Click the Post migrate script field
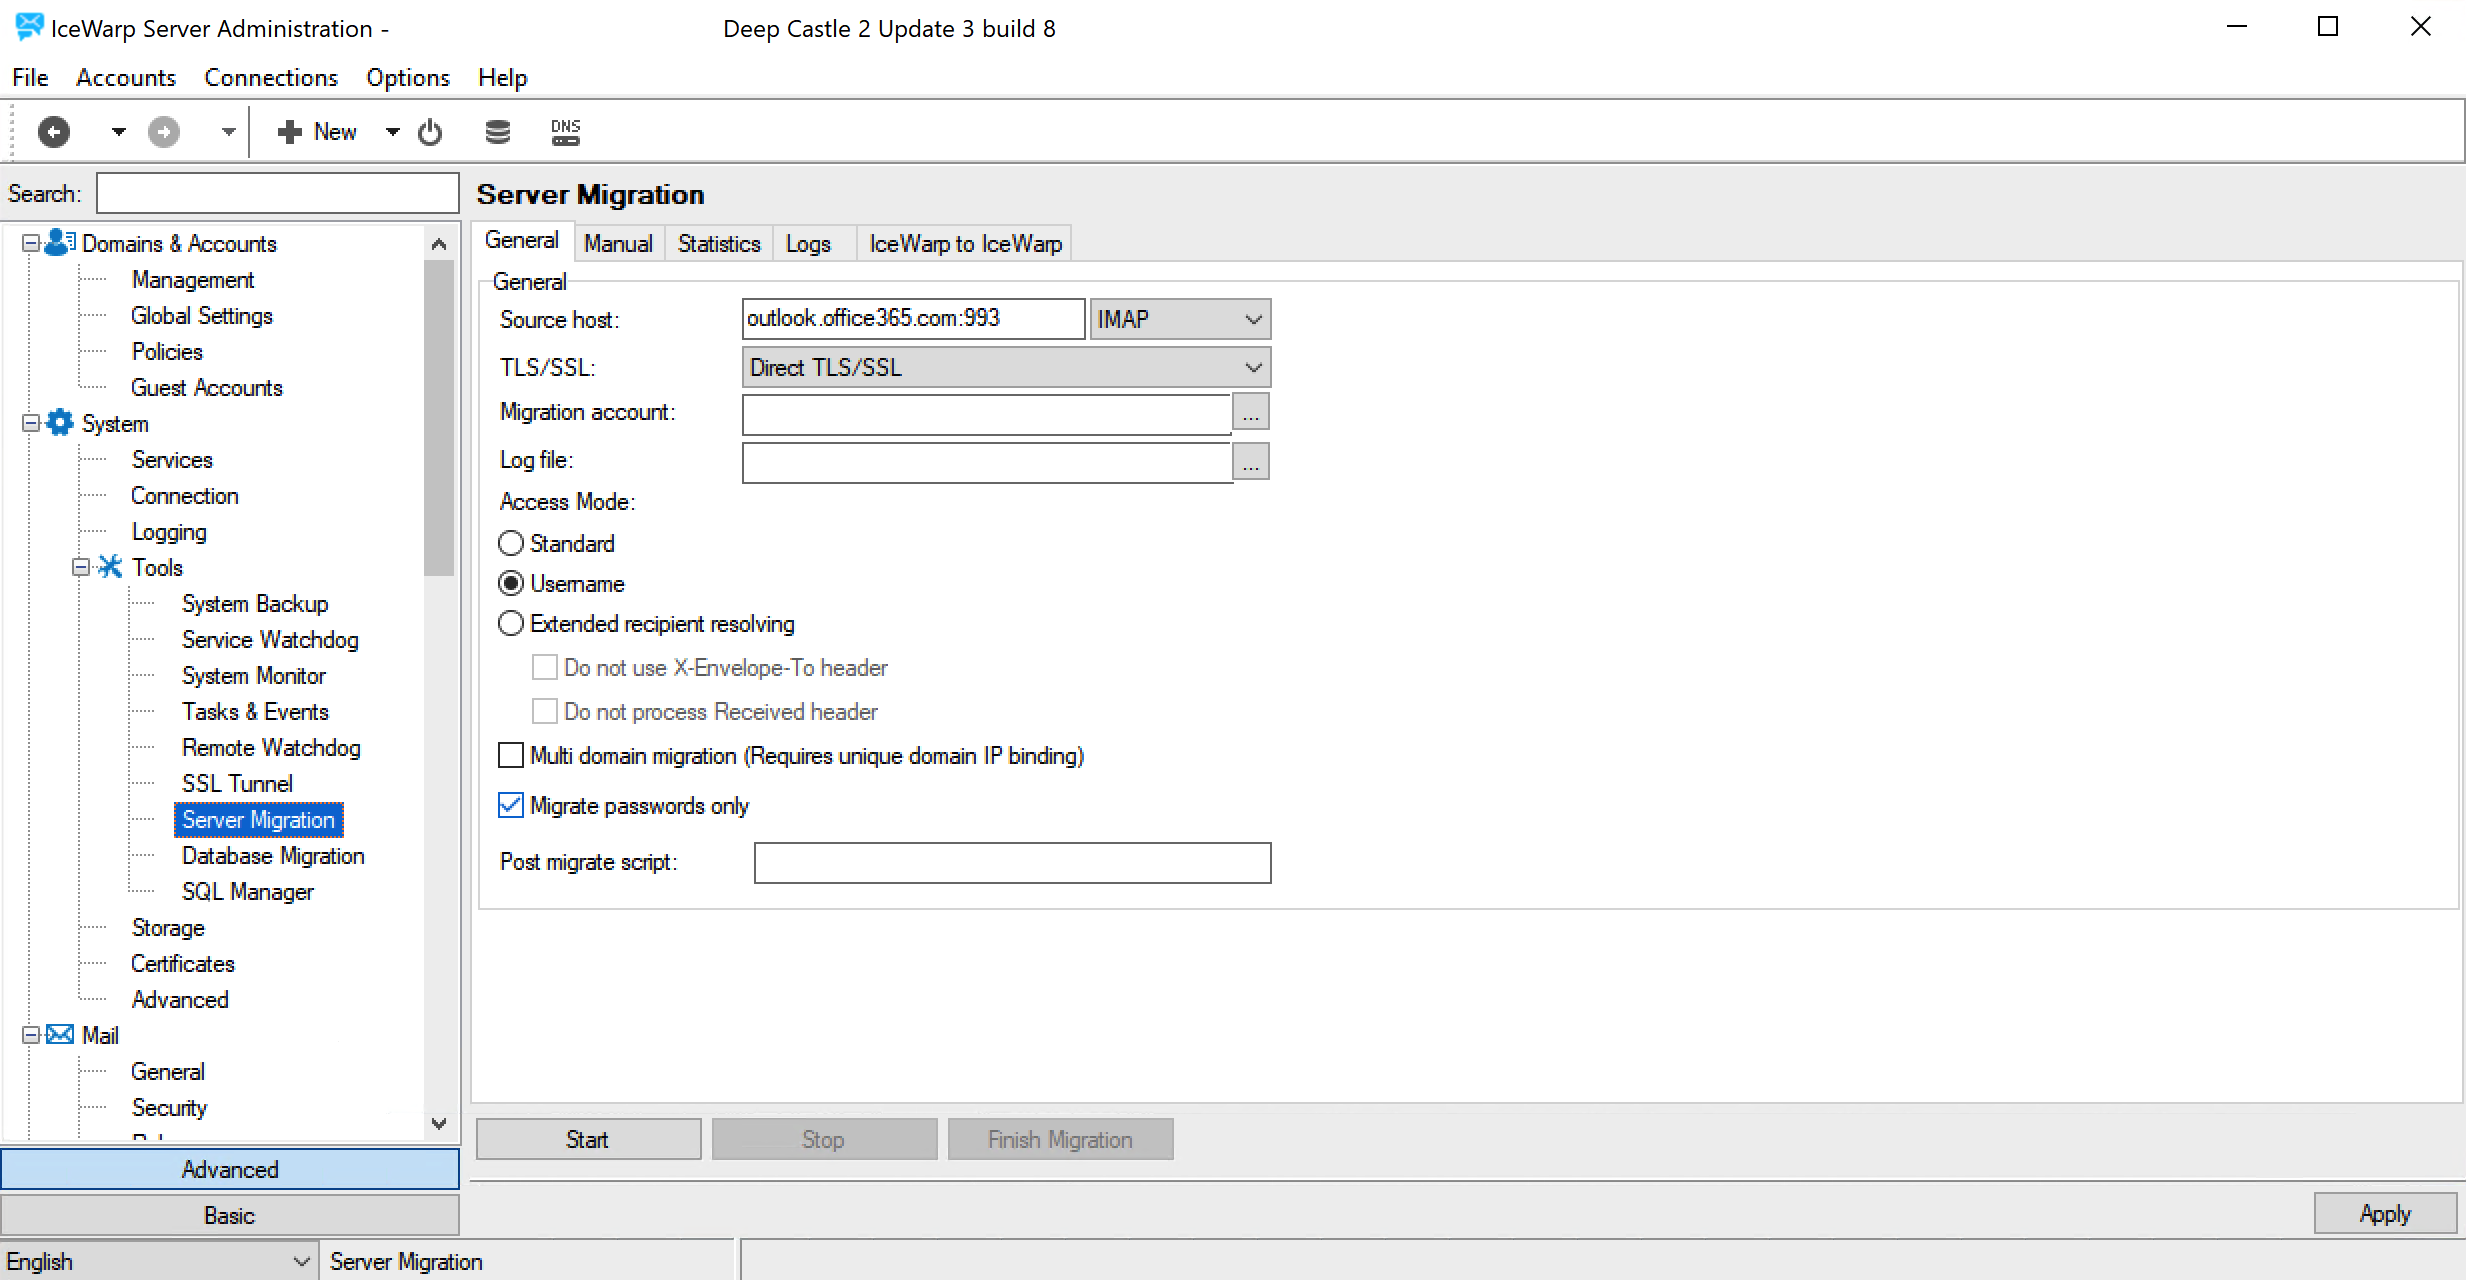This screenshot has height=1280, width=2466. click(x=1012, y=863)
